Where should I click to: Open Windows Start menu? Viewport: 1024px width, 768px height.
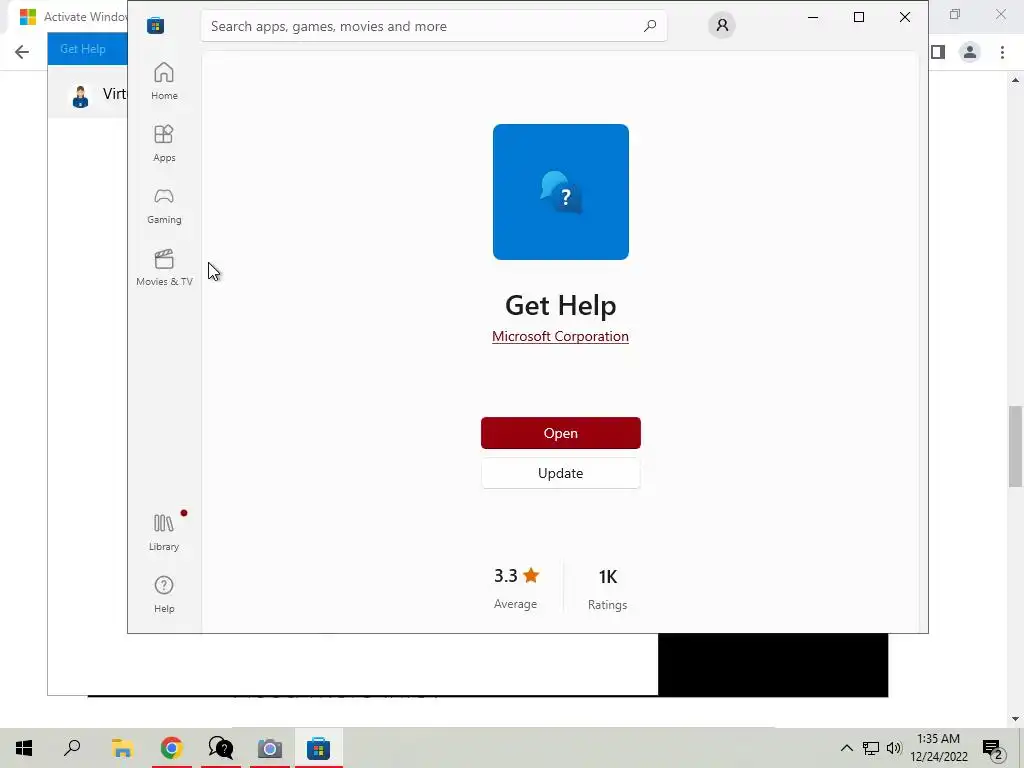24,748
